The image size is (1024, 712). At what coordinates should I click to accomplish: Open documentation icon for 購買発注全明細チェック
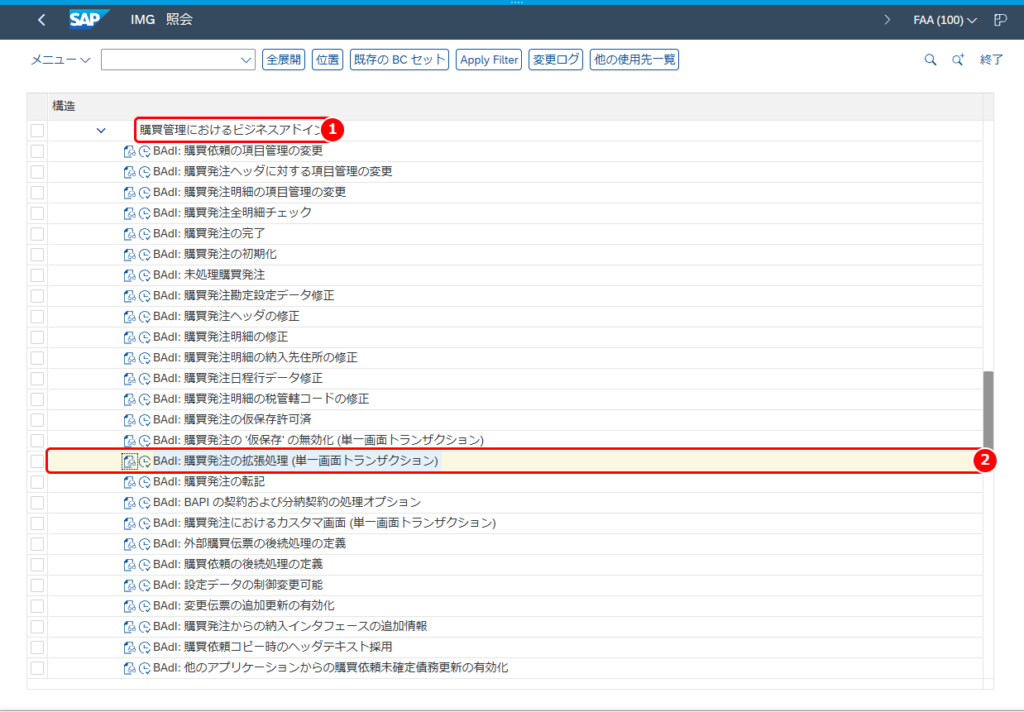(x=129, y=213)
